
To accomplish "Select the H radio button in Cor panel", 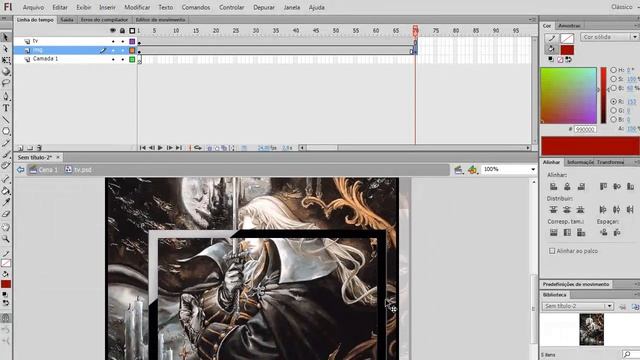I will pyautogui.click(x=613, y=70).
